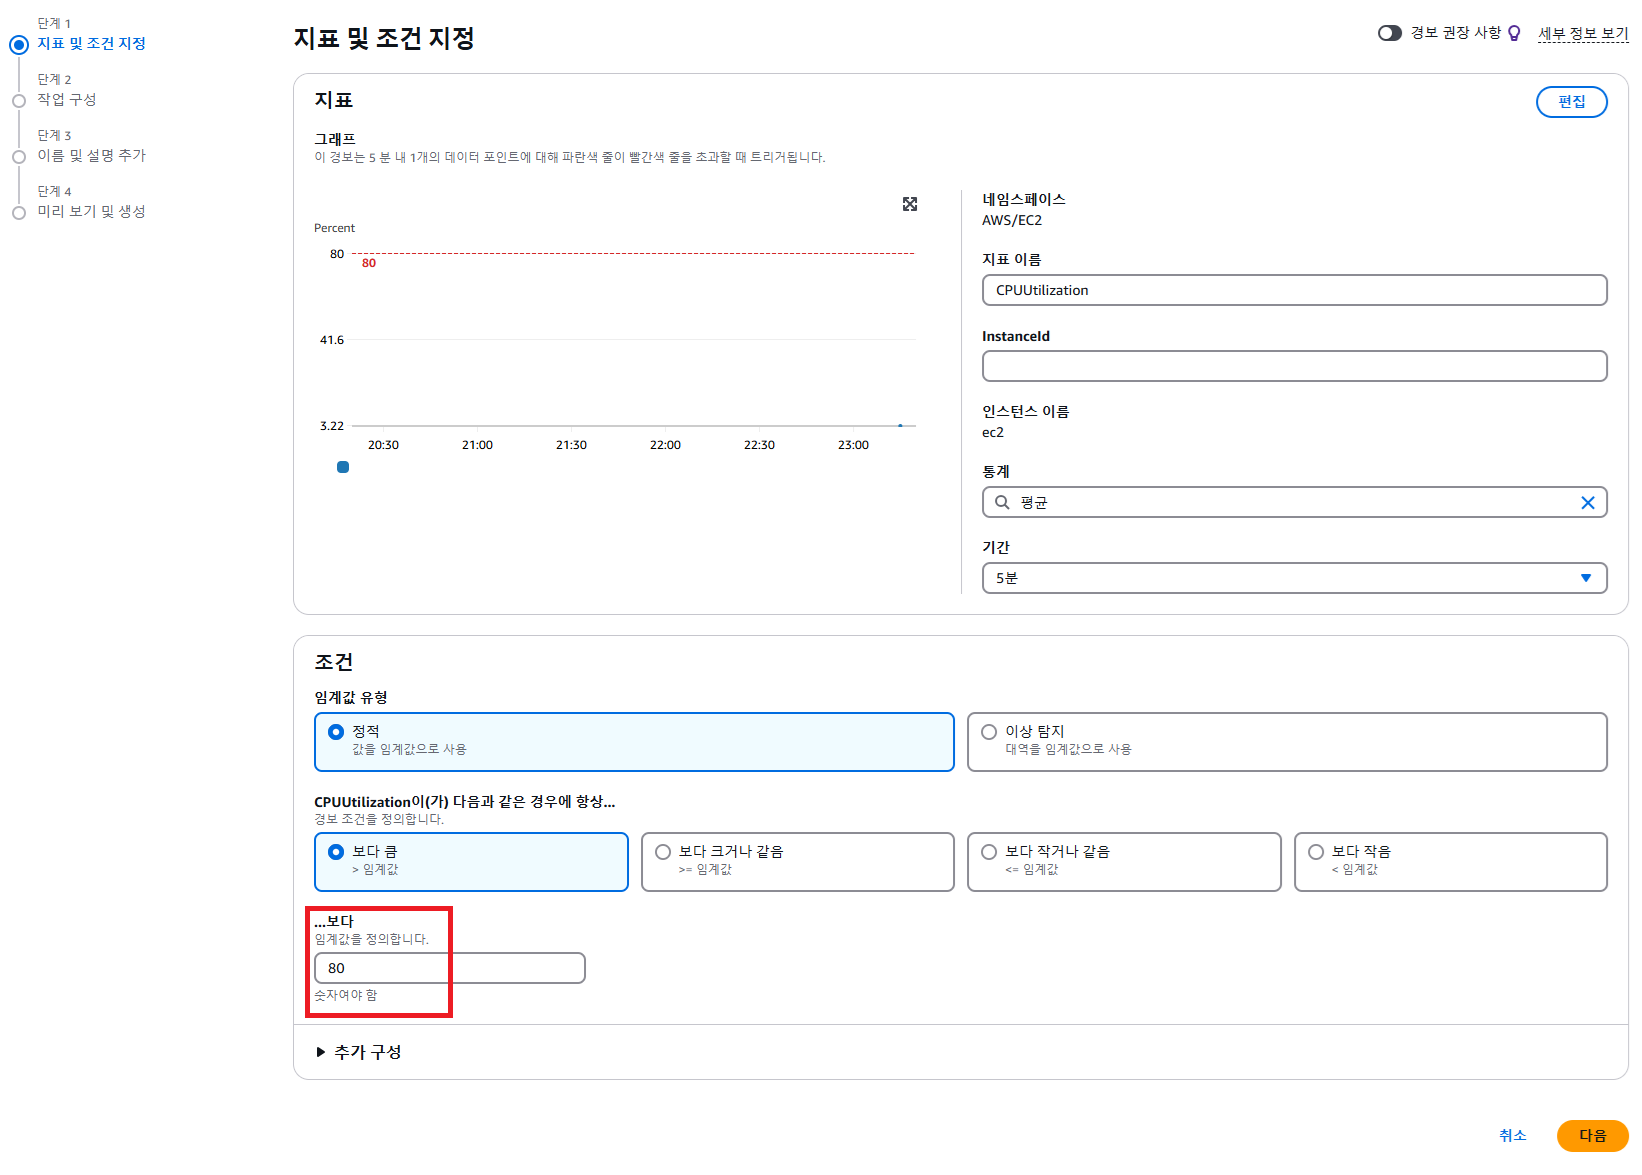The image size is (1642, 1175).
Task: Clear the 평균 statistic selection
Action: tap(1587, 503)
